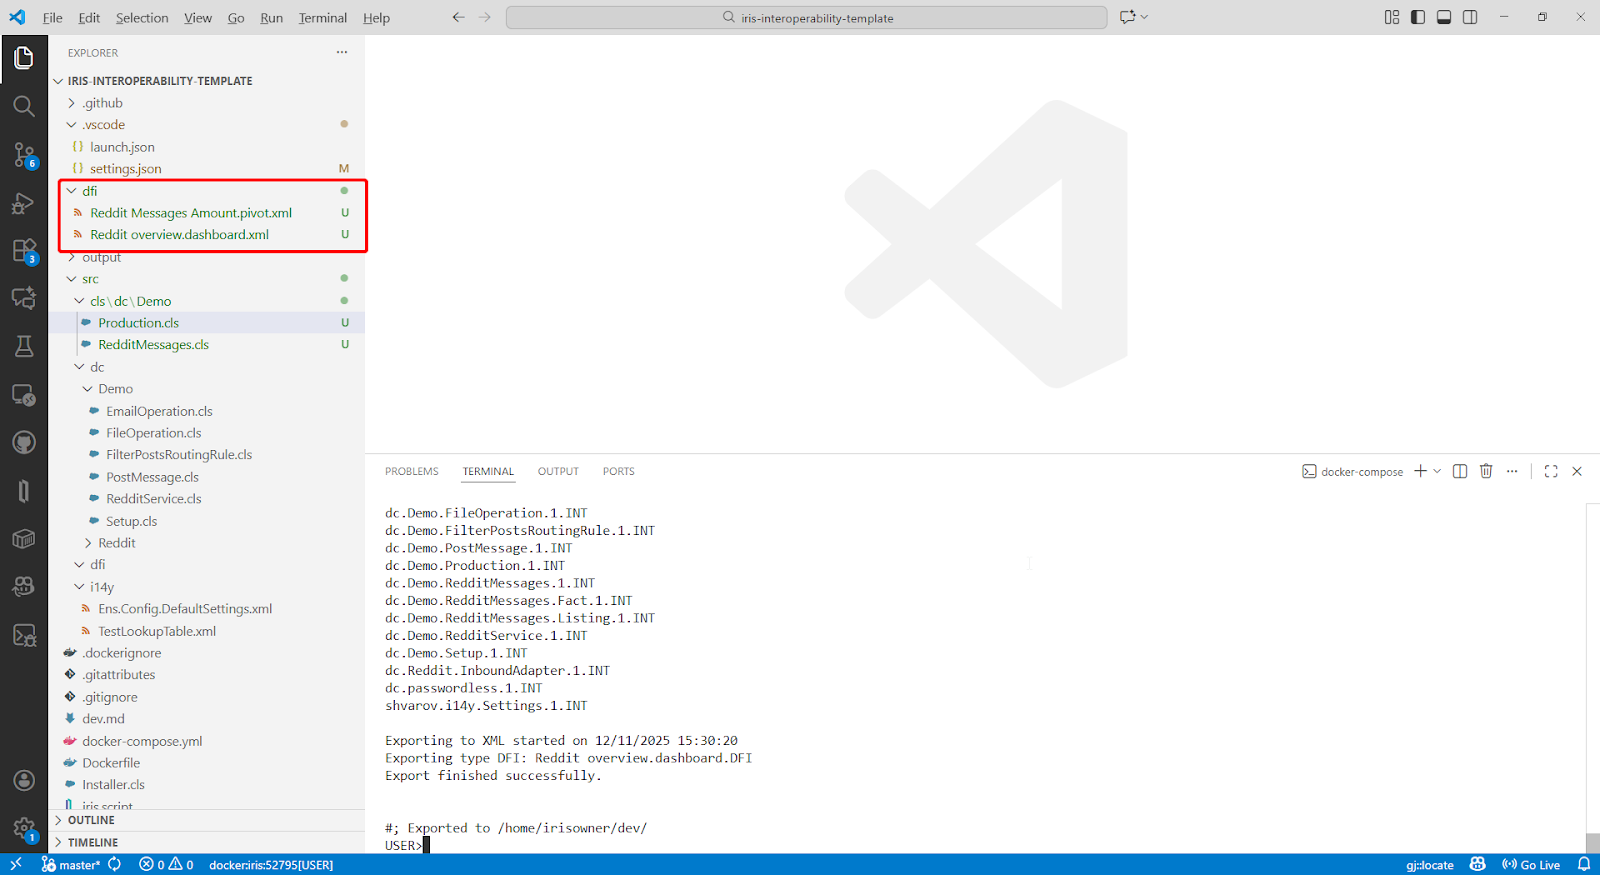
Task: Switch to the PROBLEMS panel tab
Action: click(x=411, y=471)
